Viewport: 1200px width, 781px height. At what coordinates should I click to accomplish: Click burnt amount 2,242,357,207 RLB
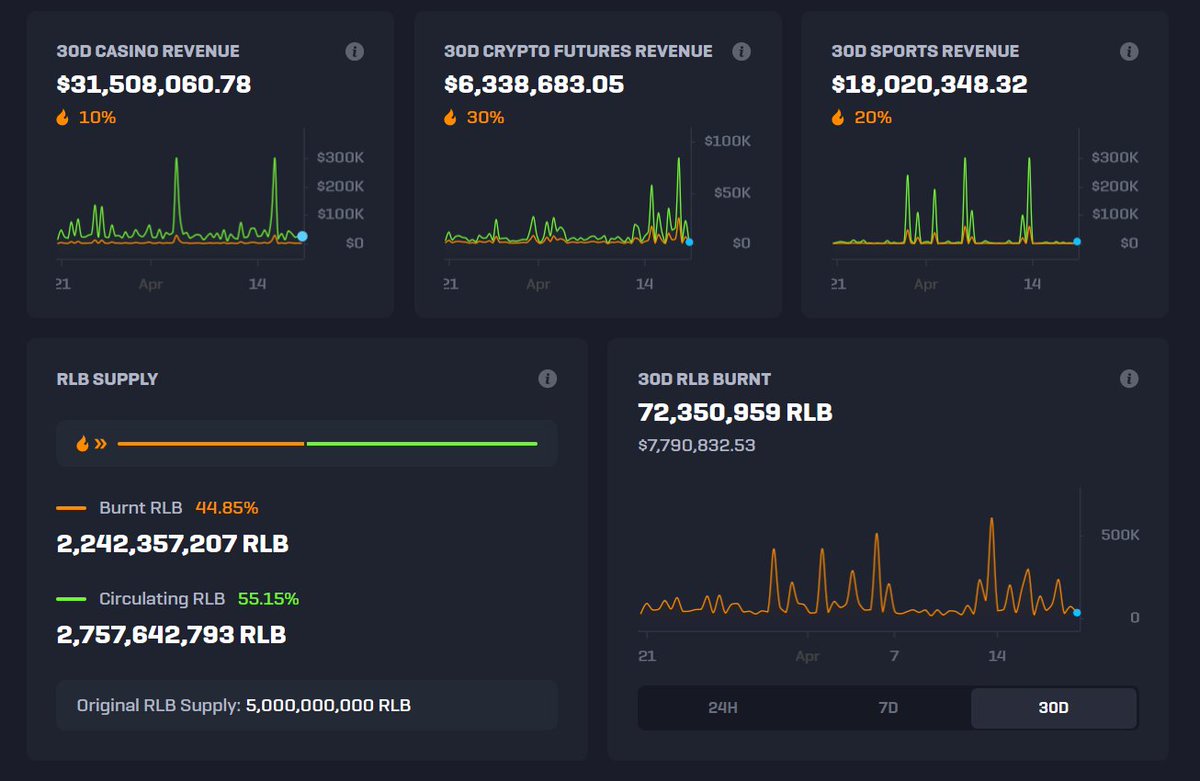pos(172,544)
